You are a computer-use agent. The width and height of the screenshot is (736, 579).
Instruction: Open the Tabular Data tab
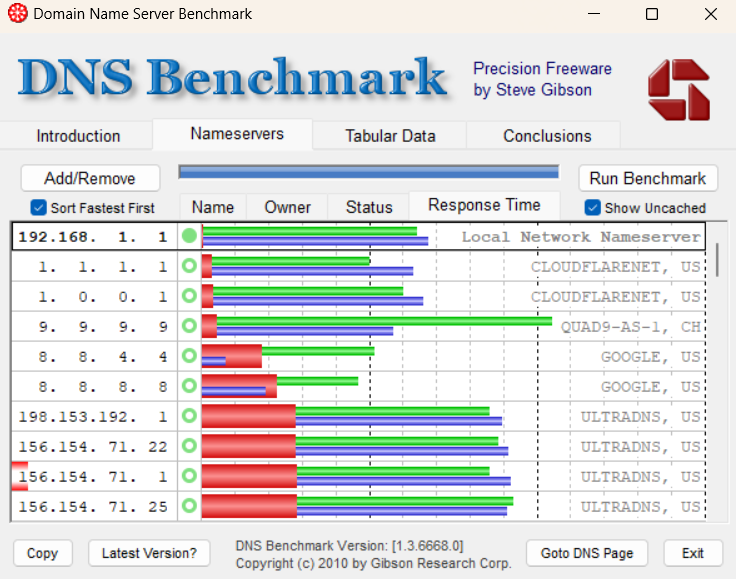390,136
